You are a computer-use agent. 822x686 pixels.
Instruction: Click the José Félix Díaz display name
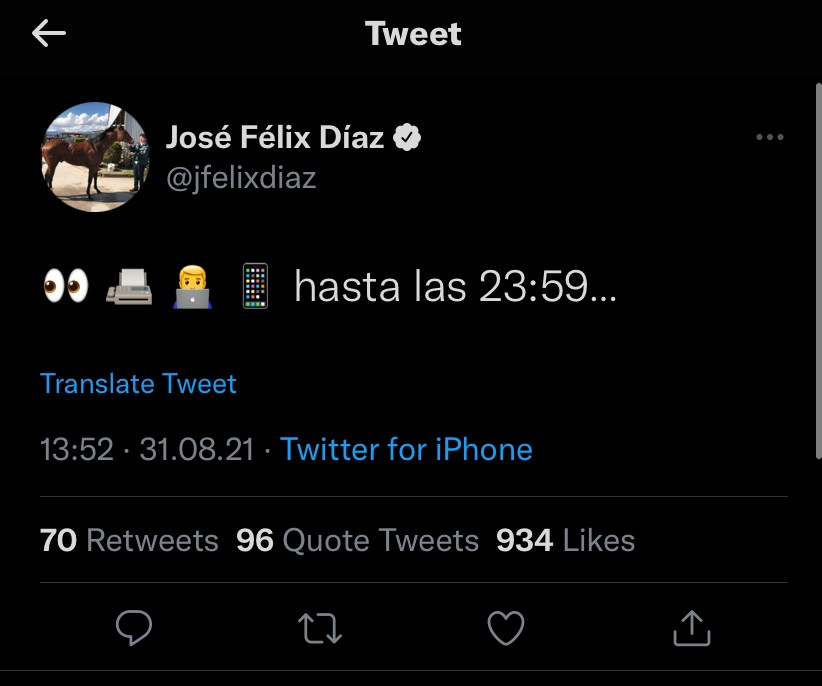[x=274, y=138]
